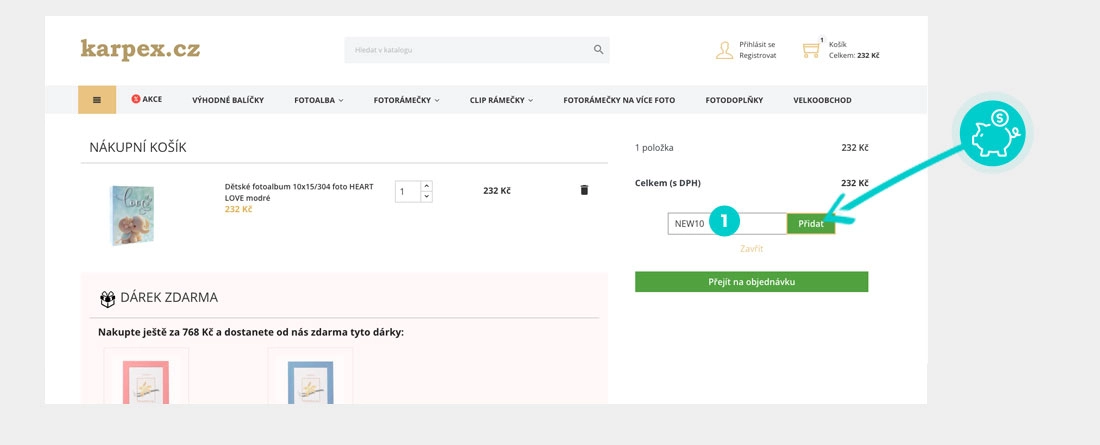Decrease the album quantity by one

pyautogui.click(x=427, y=197)
